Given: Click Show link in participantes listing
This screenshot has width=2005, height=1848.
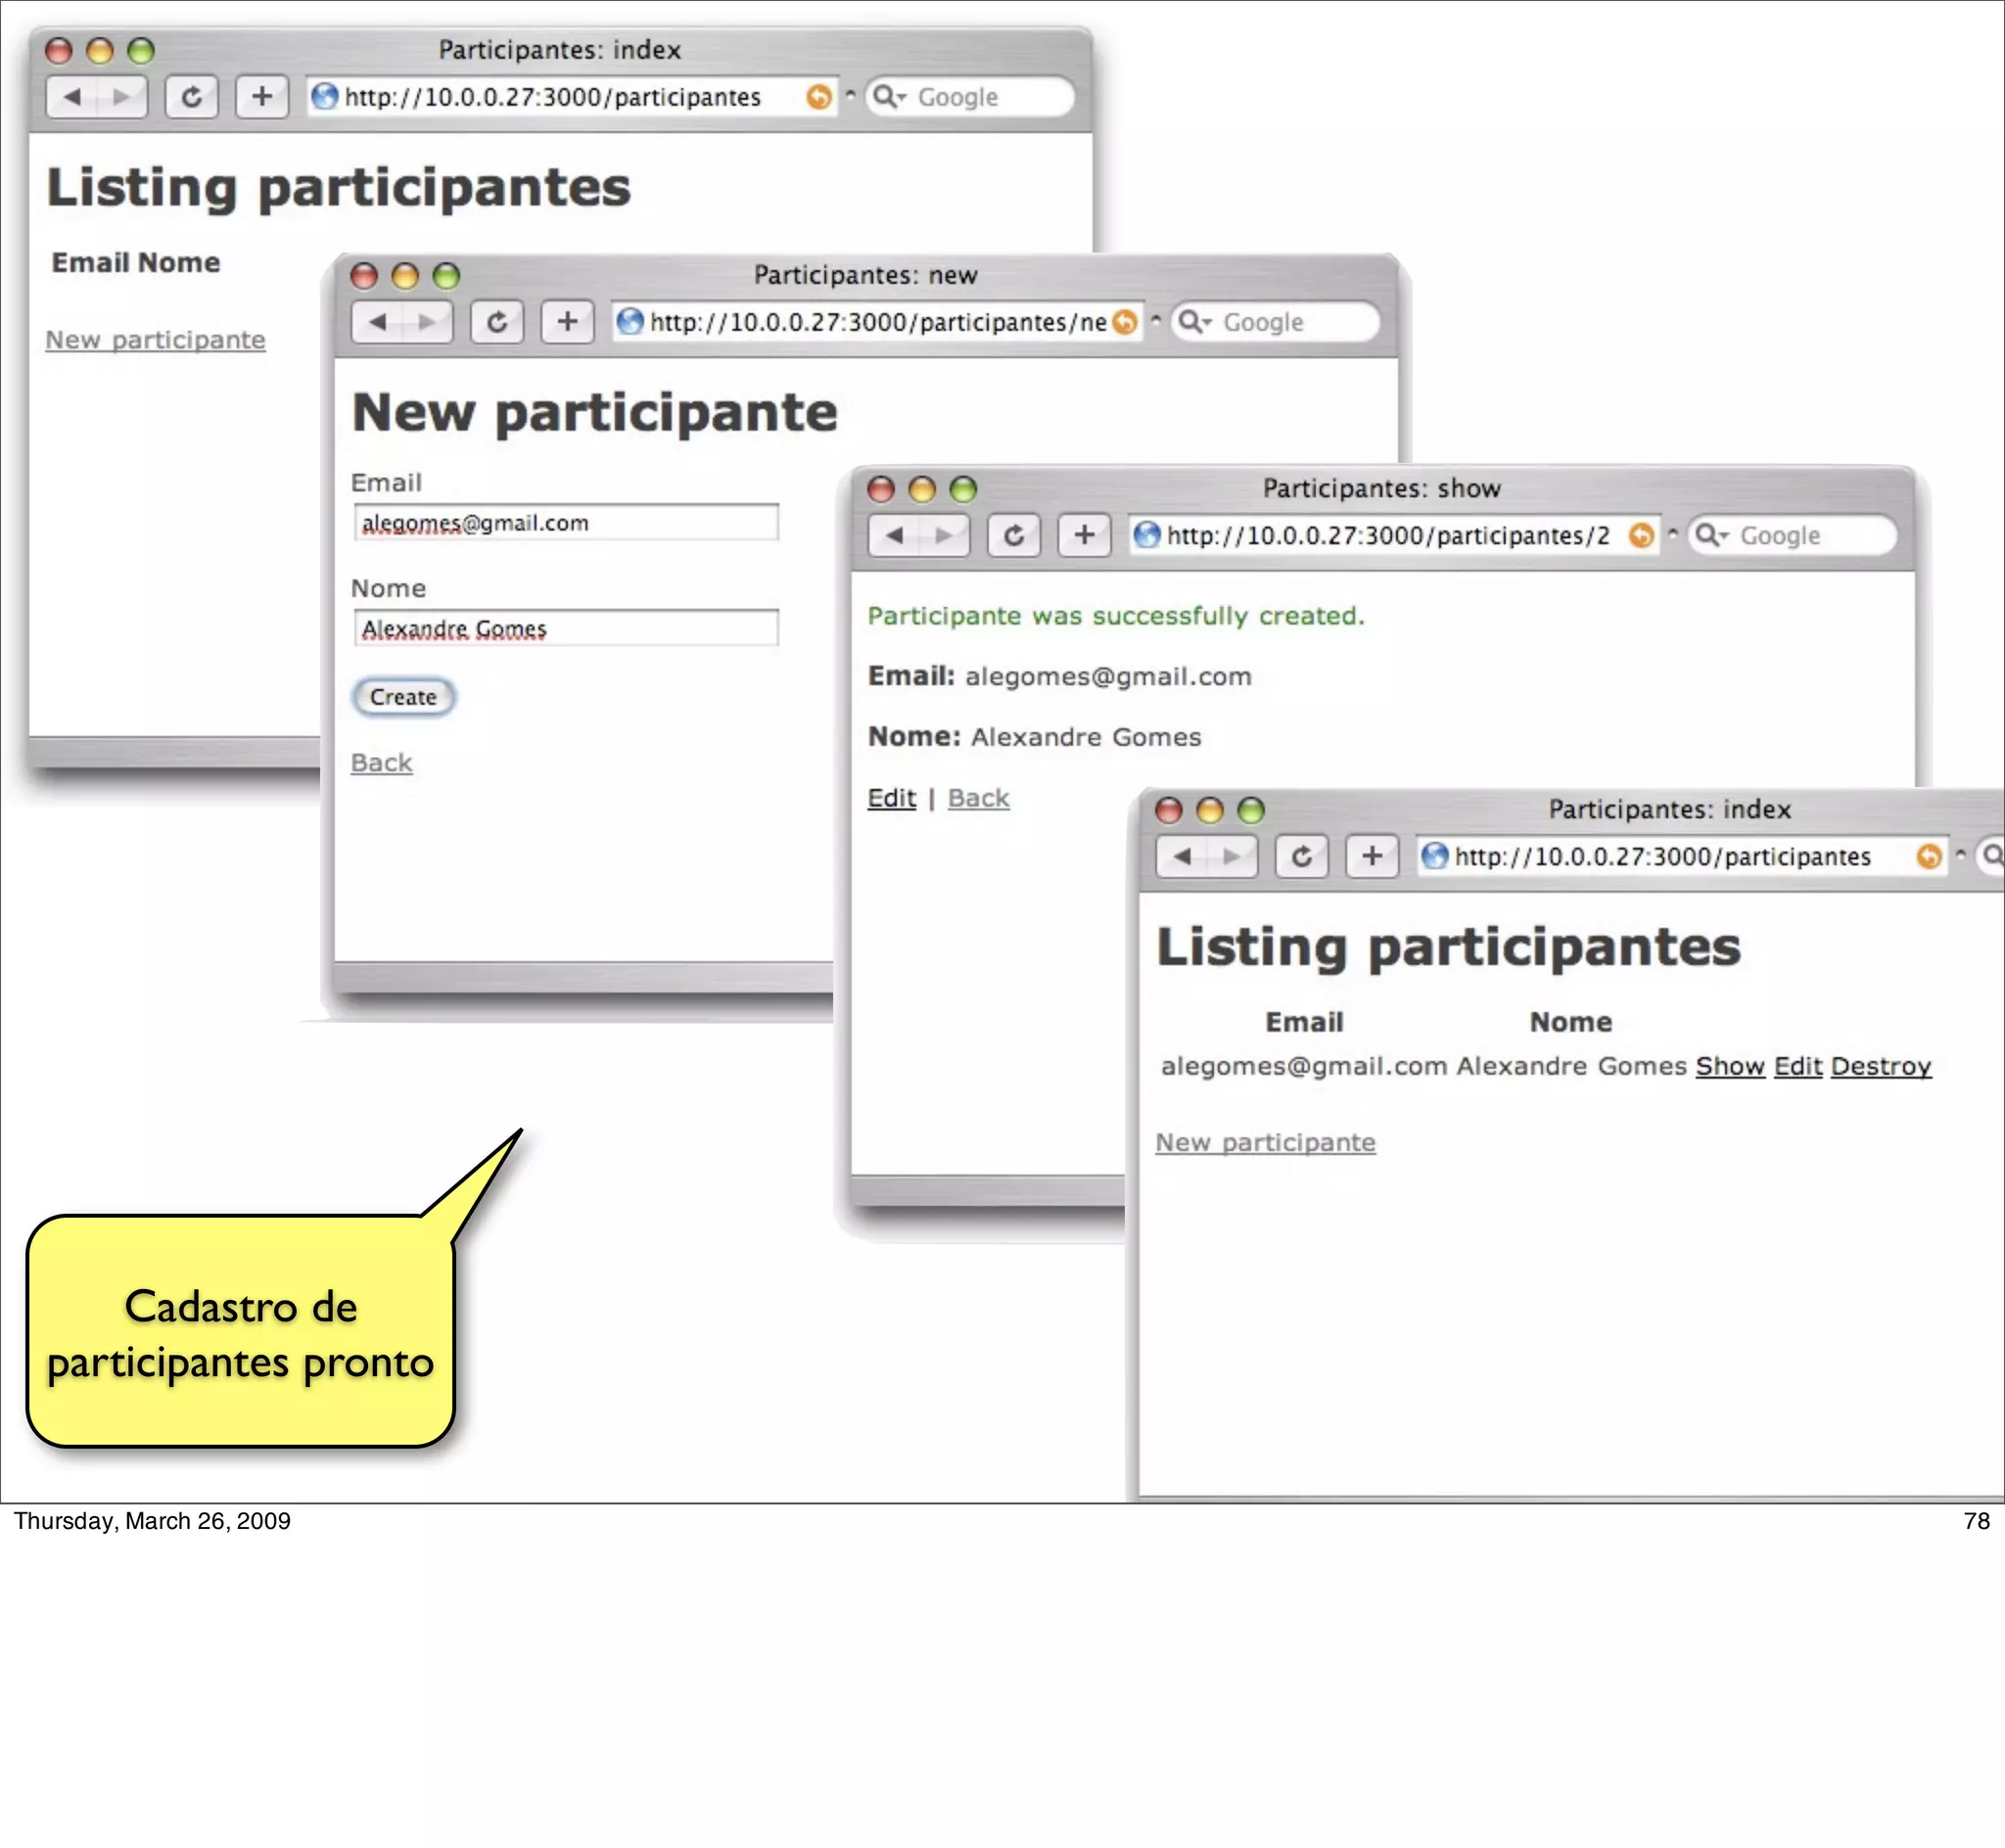Looking at the screenshot, I should coord(1729,1066).
